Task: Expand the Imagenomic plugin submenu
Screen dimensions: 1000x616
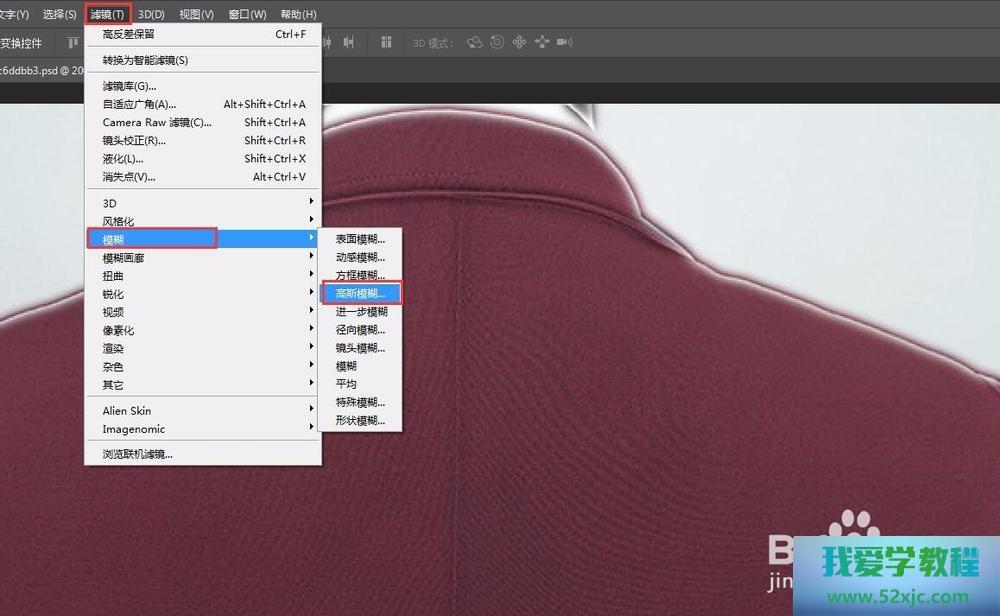Action: (x=133, y=429)
